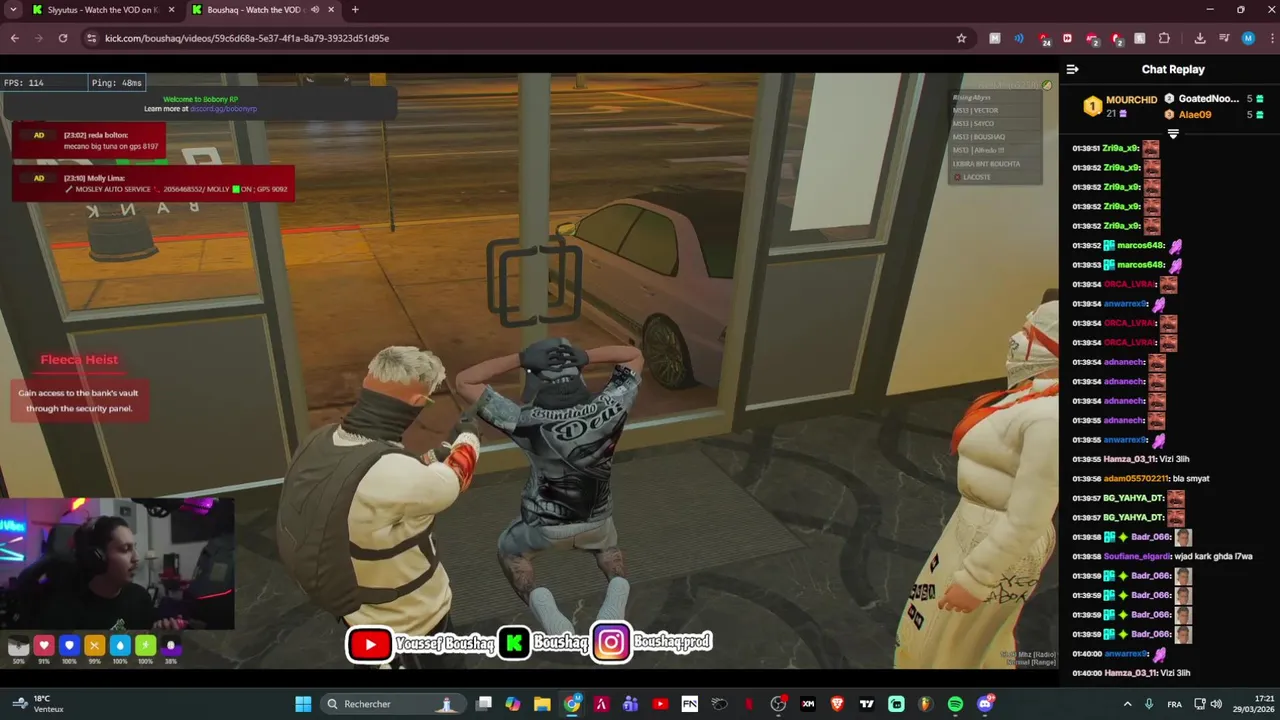This screenshot has height=720, width=1280.
Task: Open network and volume quick settings
Action: [1210, 704]
